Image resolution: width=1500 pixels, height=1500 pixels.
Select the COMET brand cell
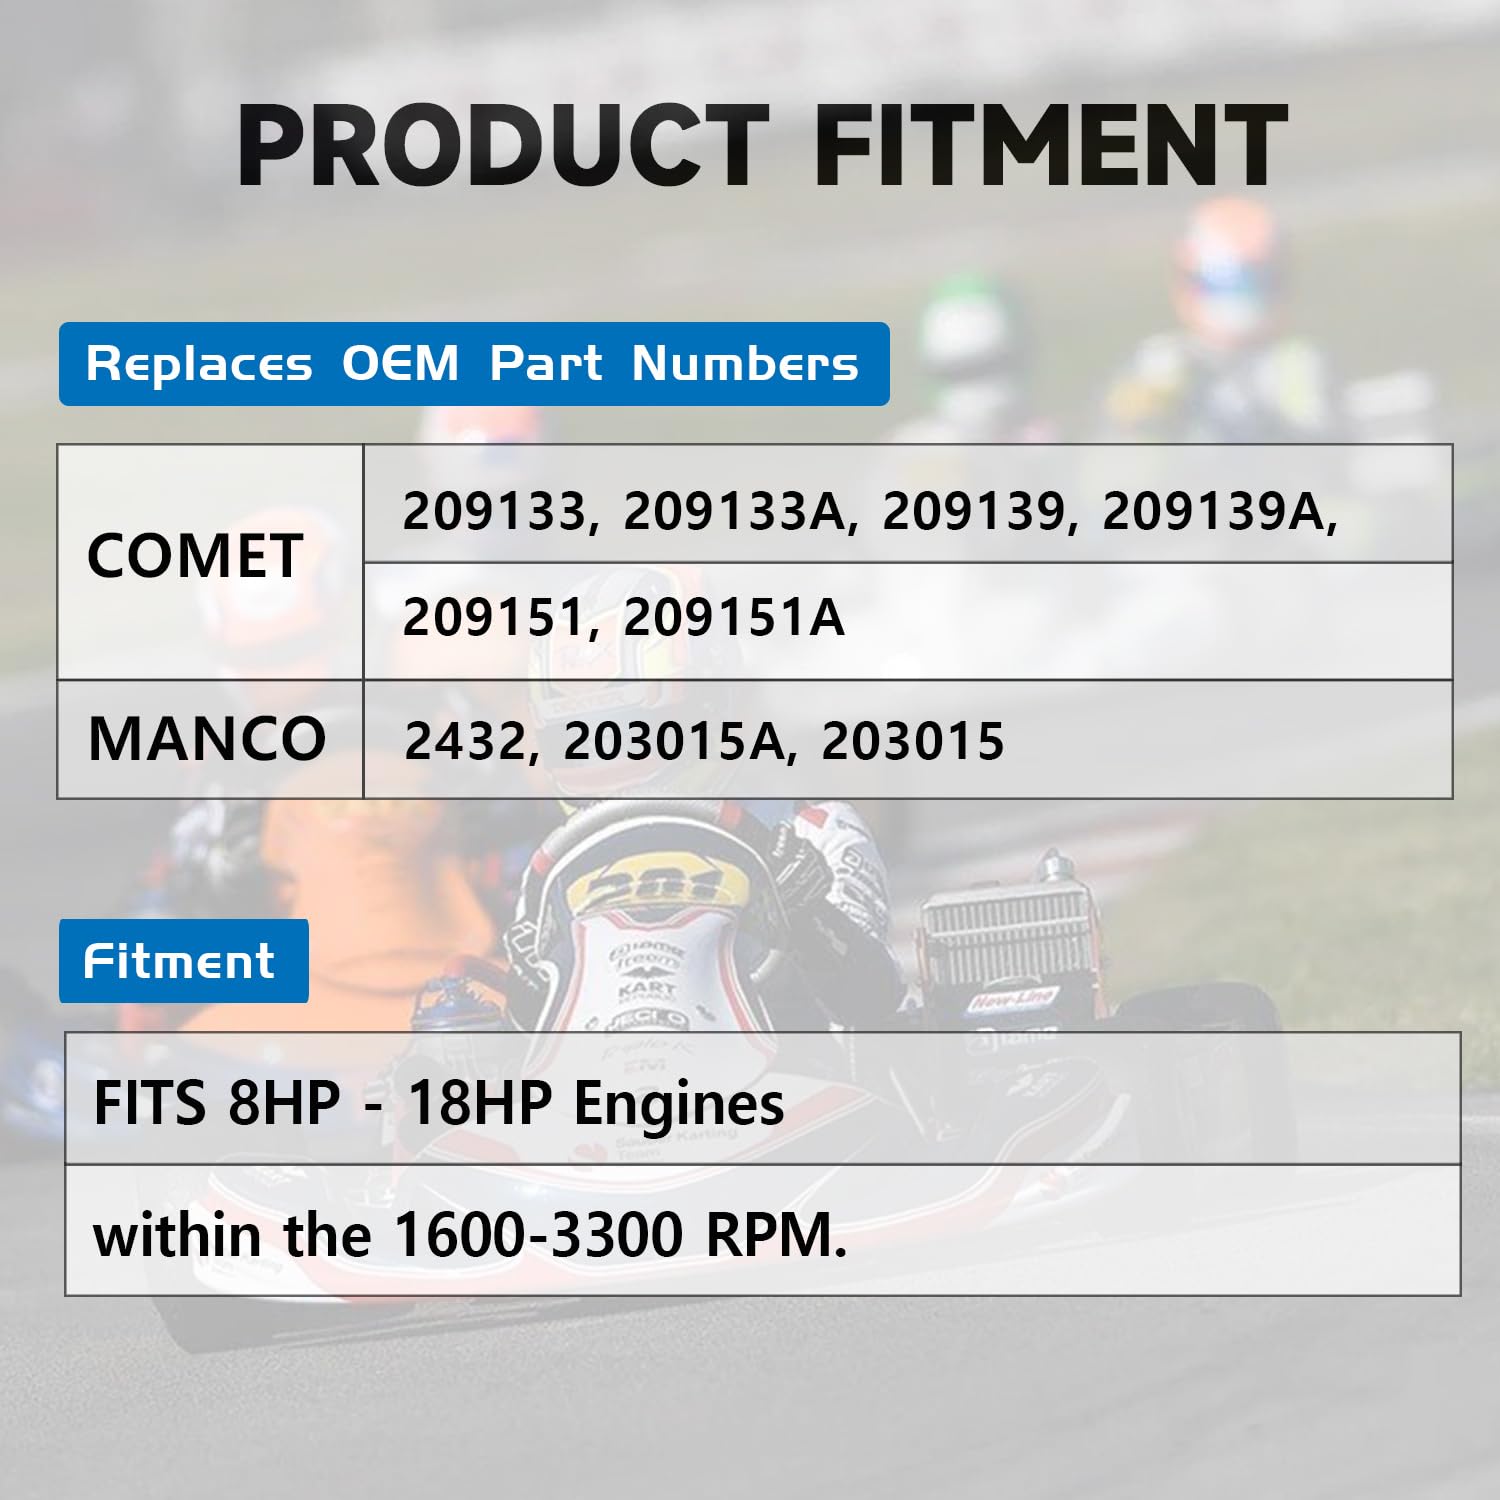(195, 557)
